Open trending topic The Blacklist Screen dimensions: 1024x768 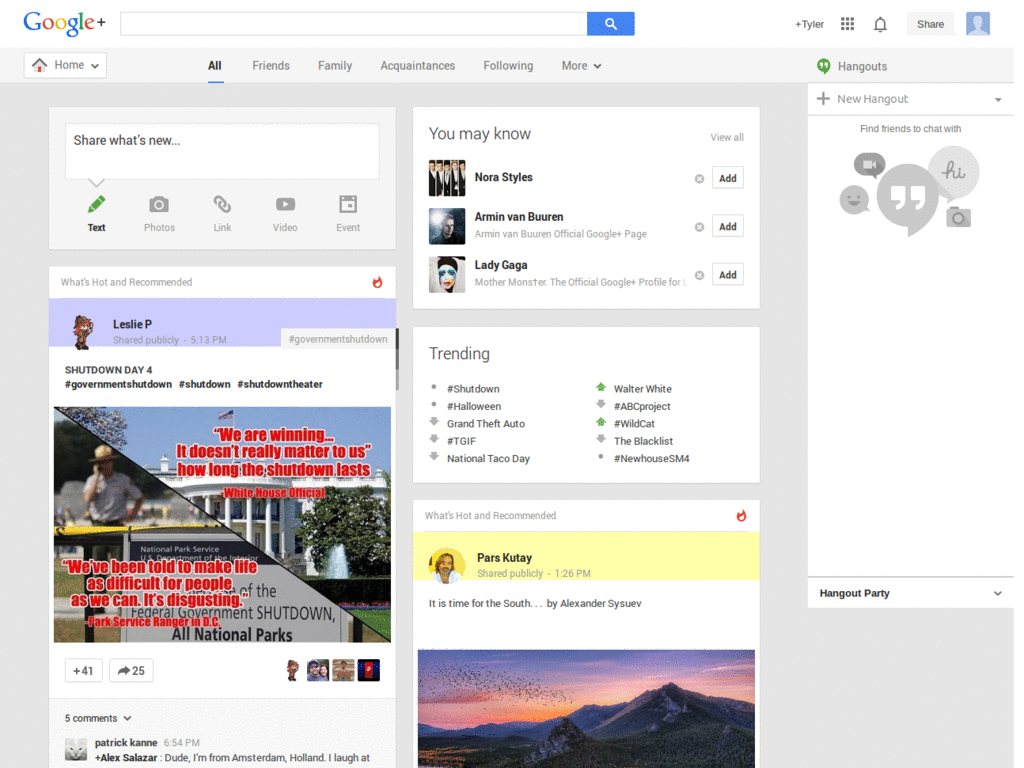643,441
